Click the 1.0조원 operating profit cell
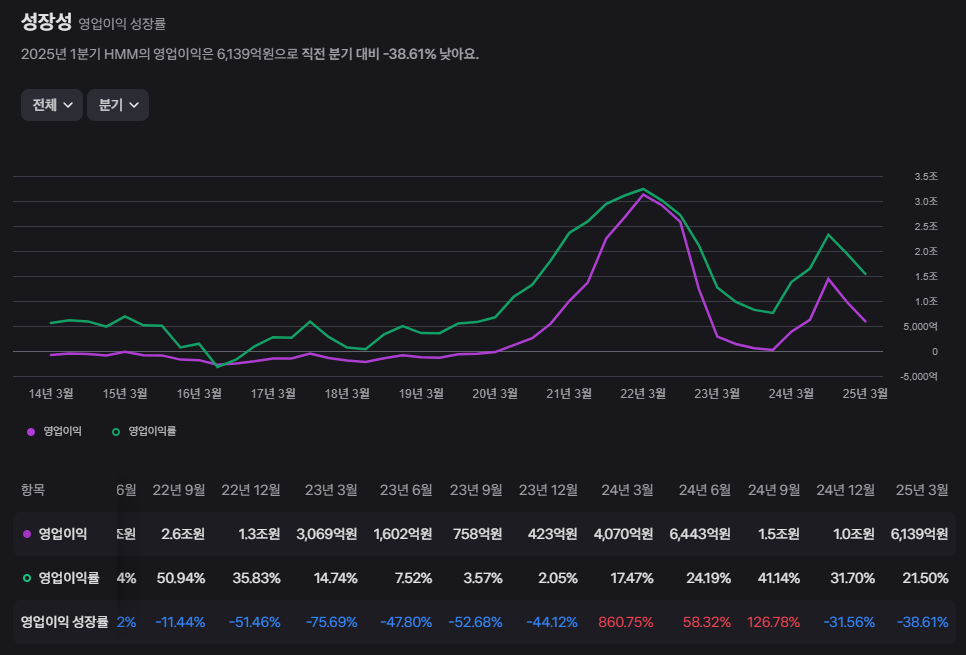Image resolution: width=966 pixels, height=655 pixels. point(854,534)
